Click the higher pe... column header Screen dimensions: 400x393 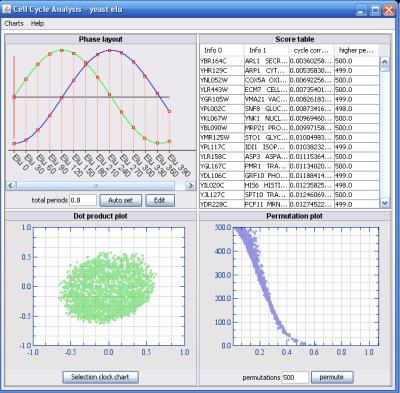[x=356, y=50]
